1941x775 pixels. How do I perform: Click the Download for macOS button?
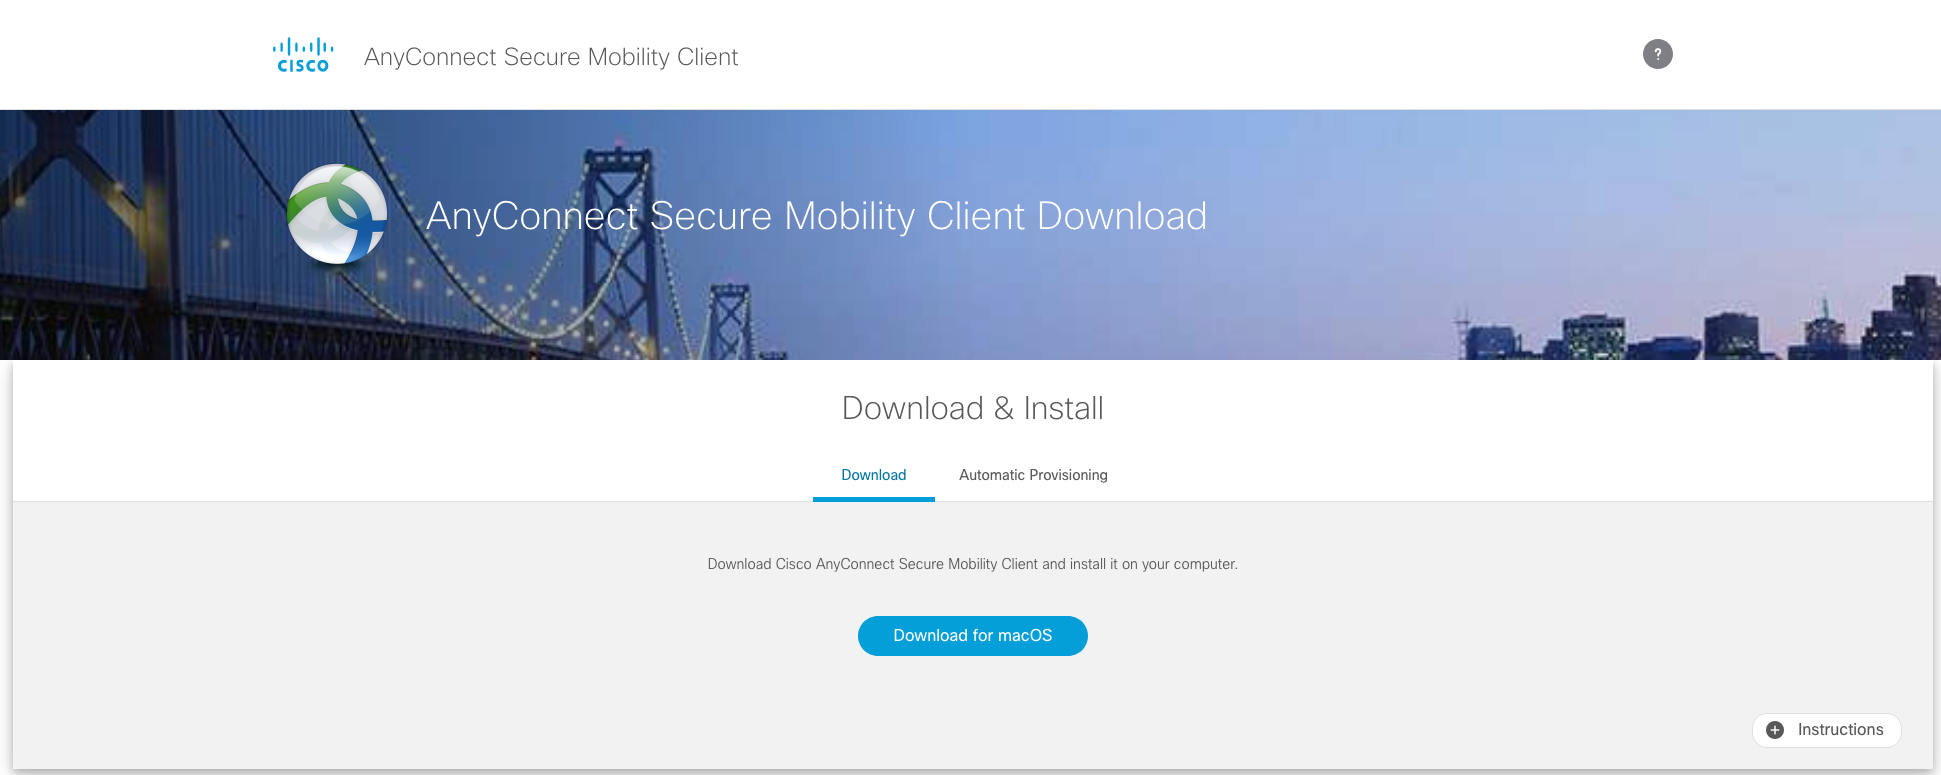[972, 636]
